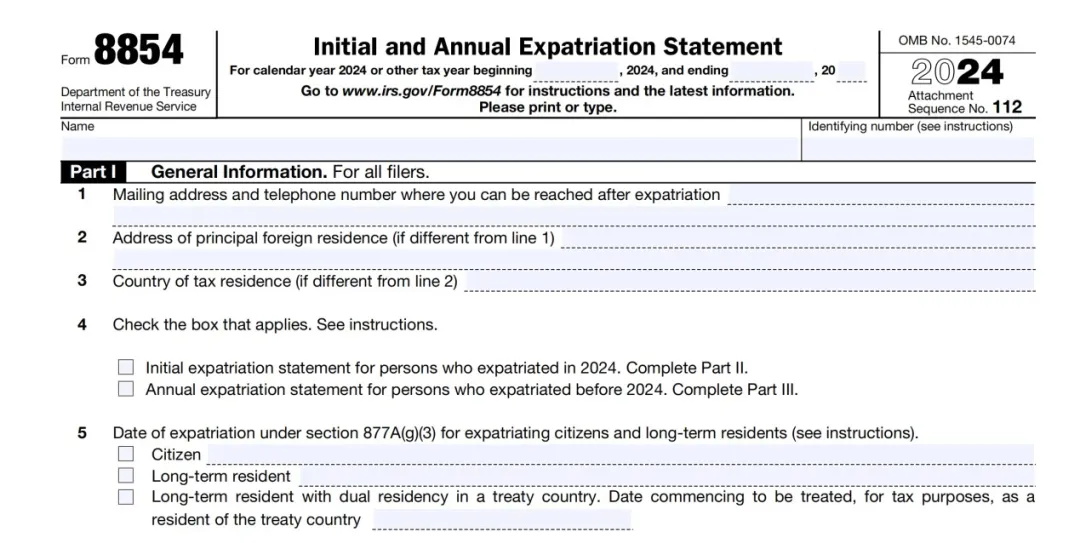Click the line 1 mailing address field
Viewport: 1080px width, 543px height.
point(880,194)
